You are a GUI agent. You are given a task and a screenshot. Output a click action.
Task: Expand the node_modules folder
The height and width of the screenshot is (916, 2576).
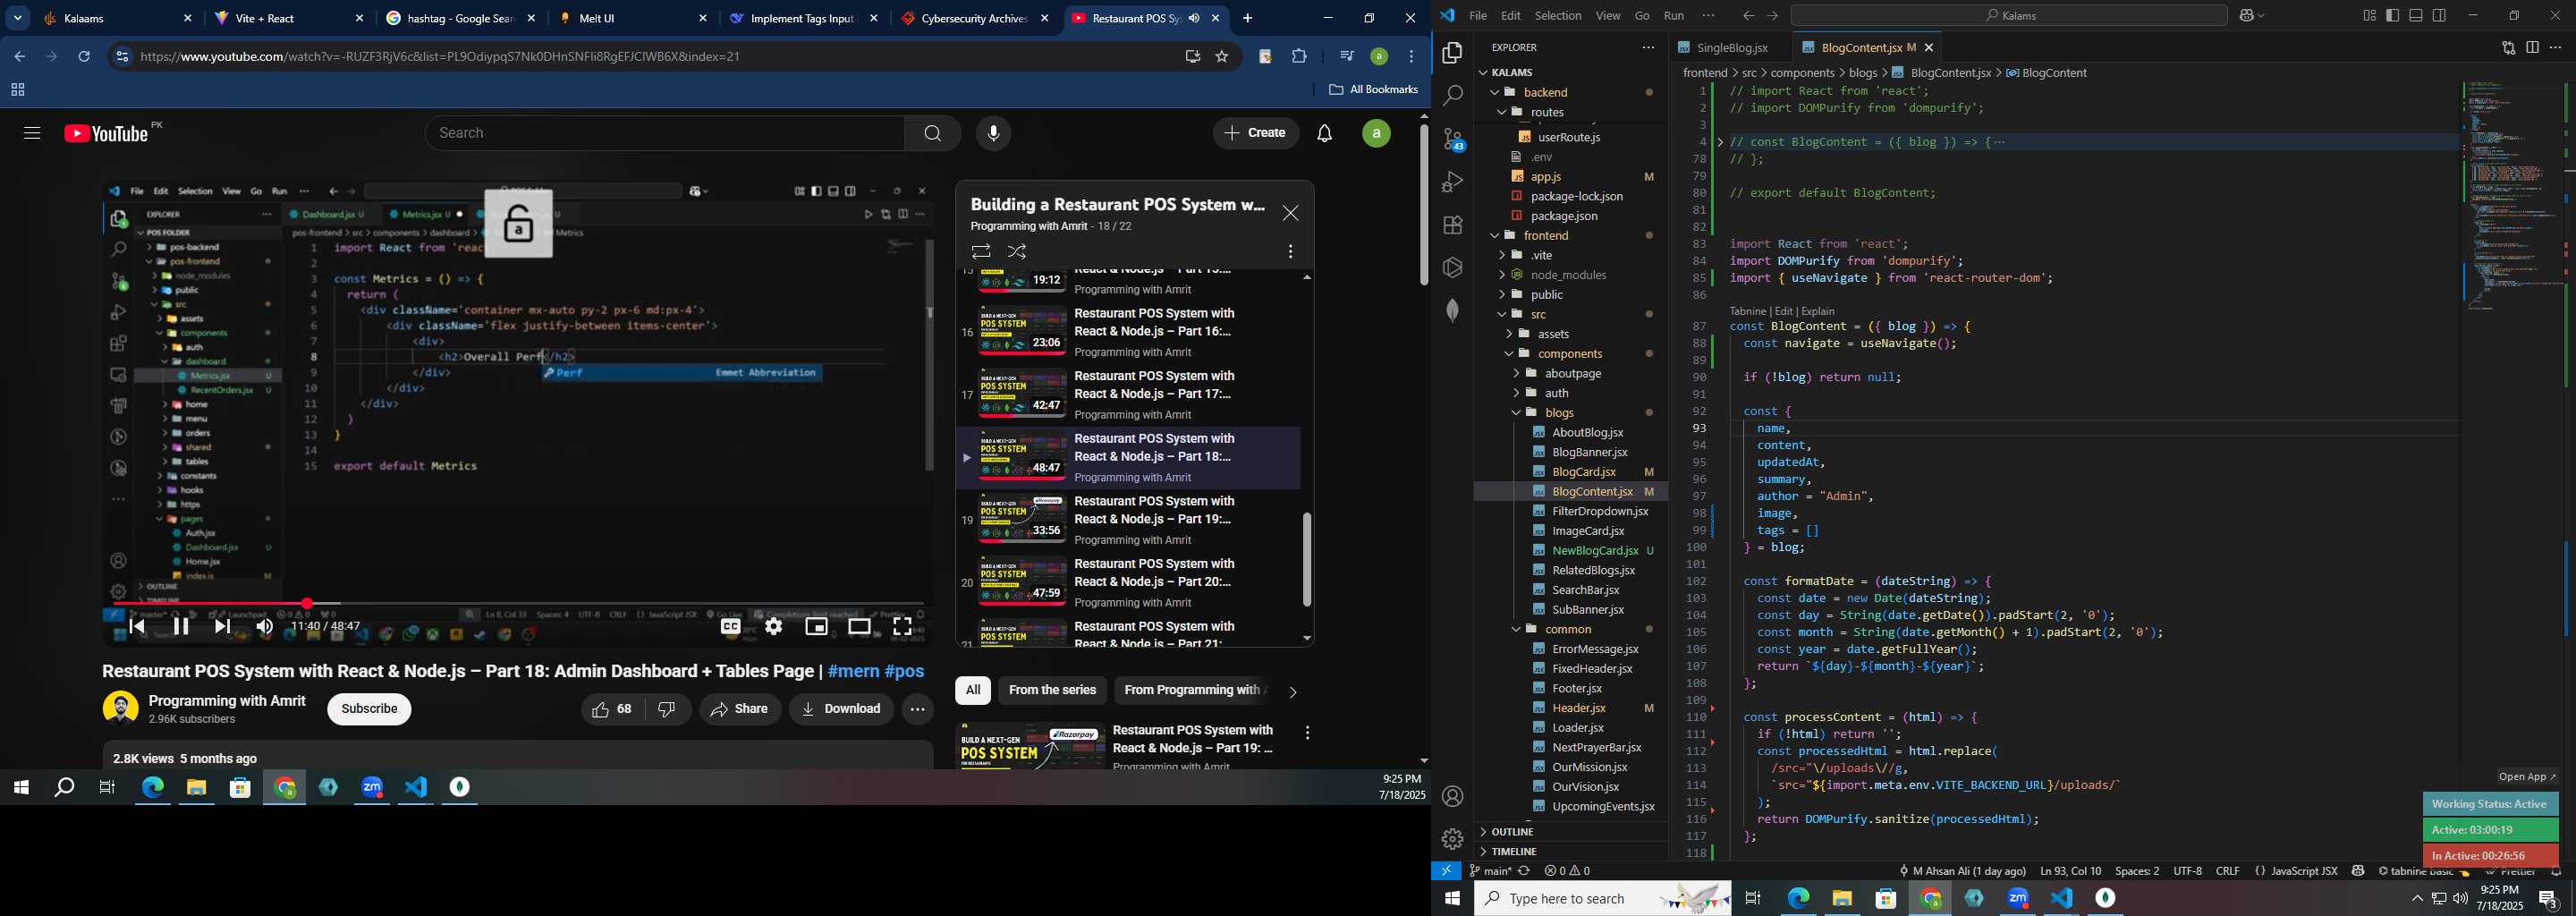click(x=1503, y=275)
